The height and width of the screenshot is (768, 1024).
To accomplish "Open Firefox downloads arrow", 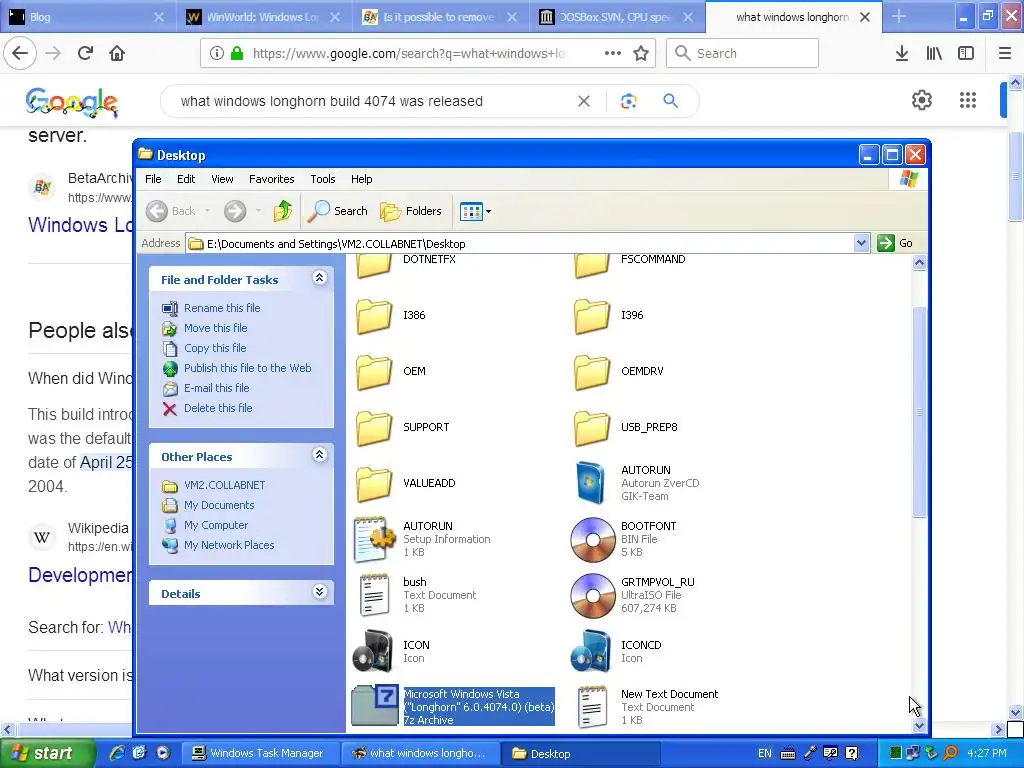I will point(902,54).
